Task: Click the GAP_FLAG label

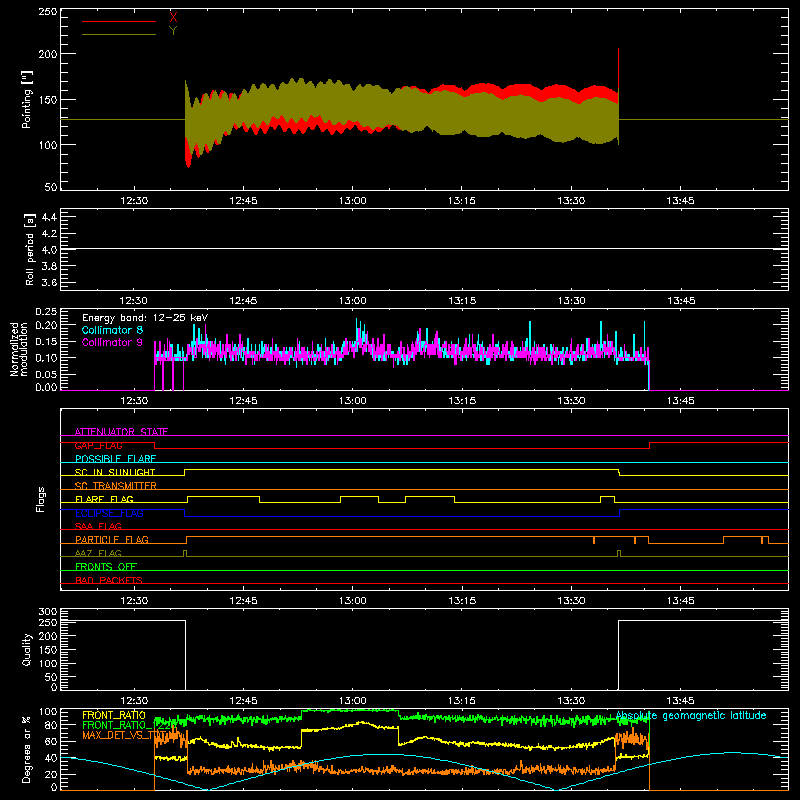Action: [98, 445]
